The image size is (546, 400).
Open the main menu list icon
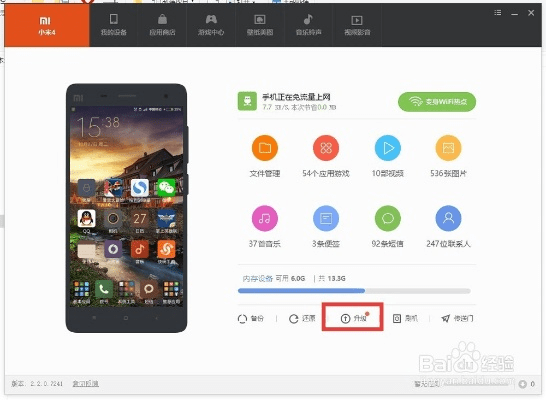click(x=498, y=13)
